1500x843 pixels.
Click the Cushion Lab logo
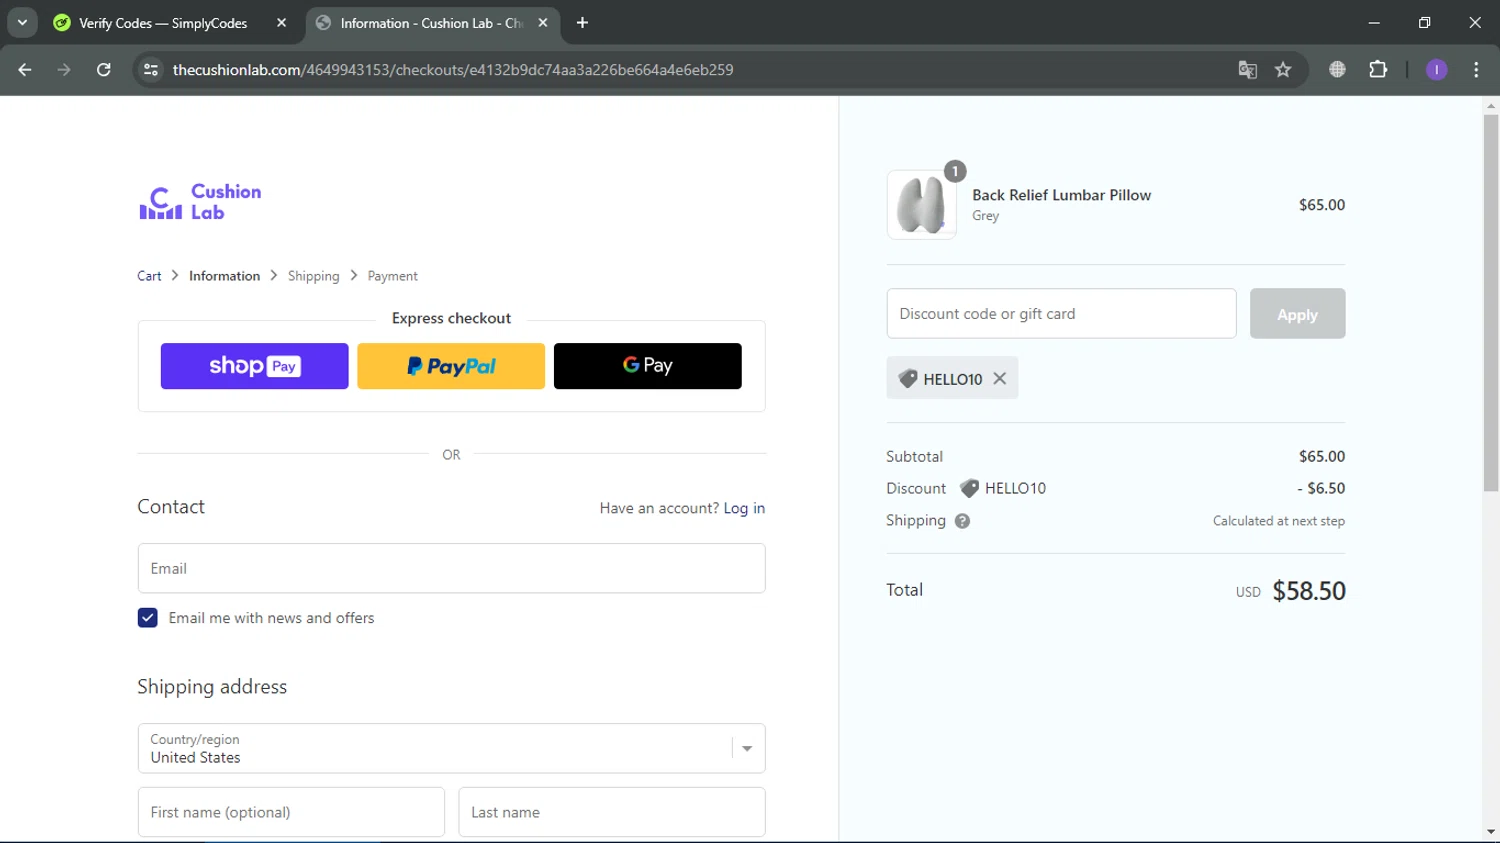tap(200, 202)
